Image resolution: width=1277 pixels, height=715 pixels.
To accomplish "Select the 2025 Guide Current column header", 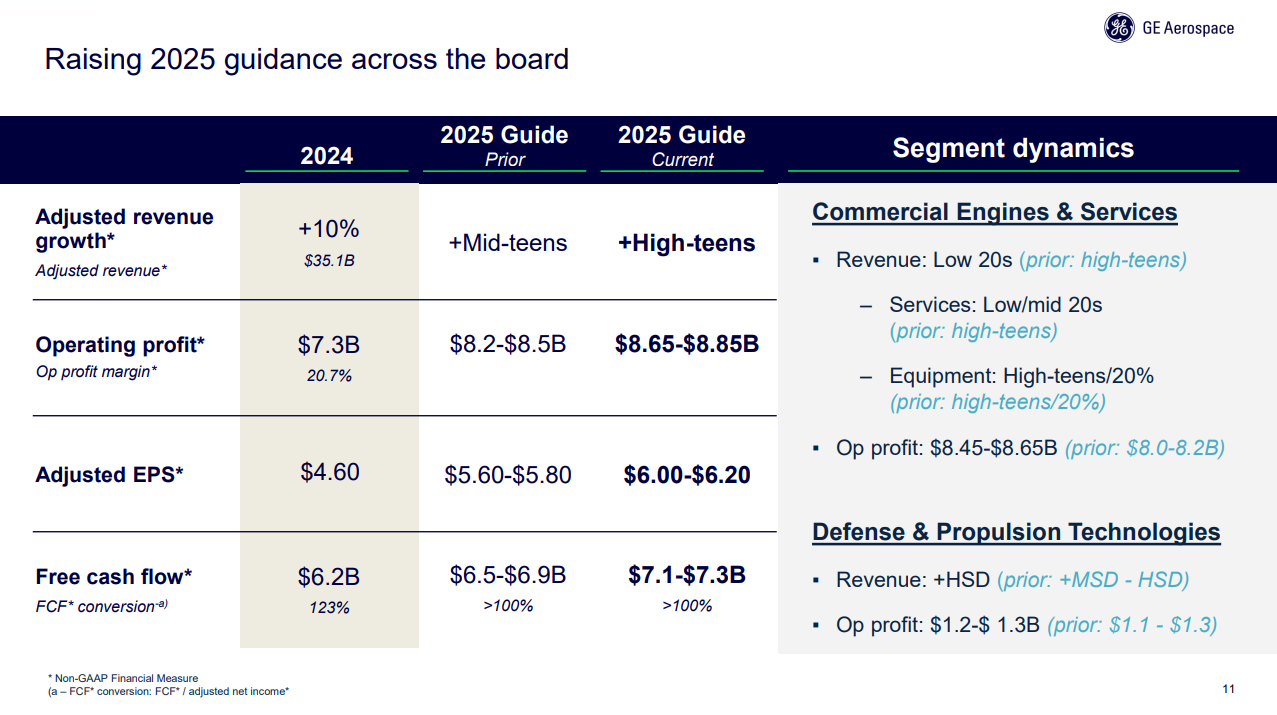I will 682,146.
